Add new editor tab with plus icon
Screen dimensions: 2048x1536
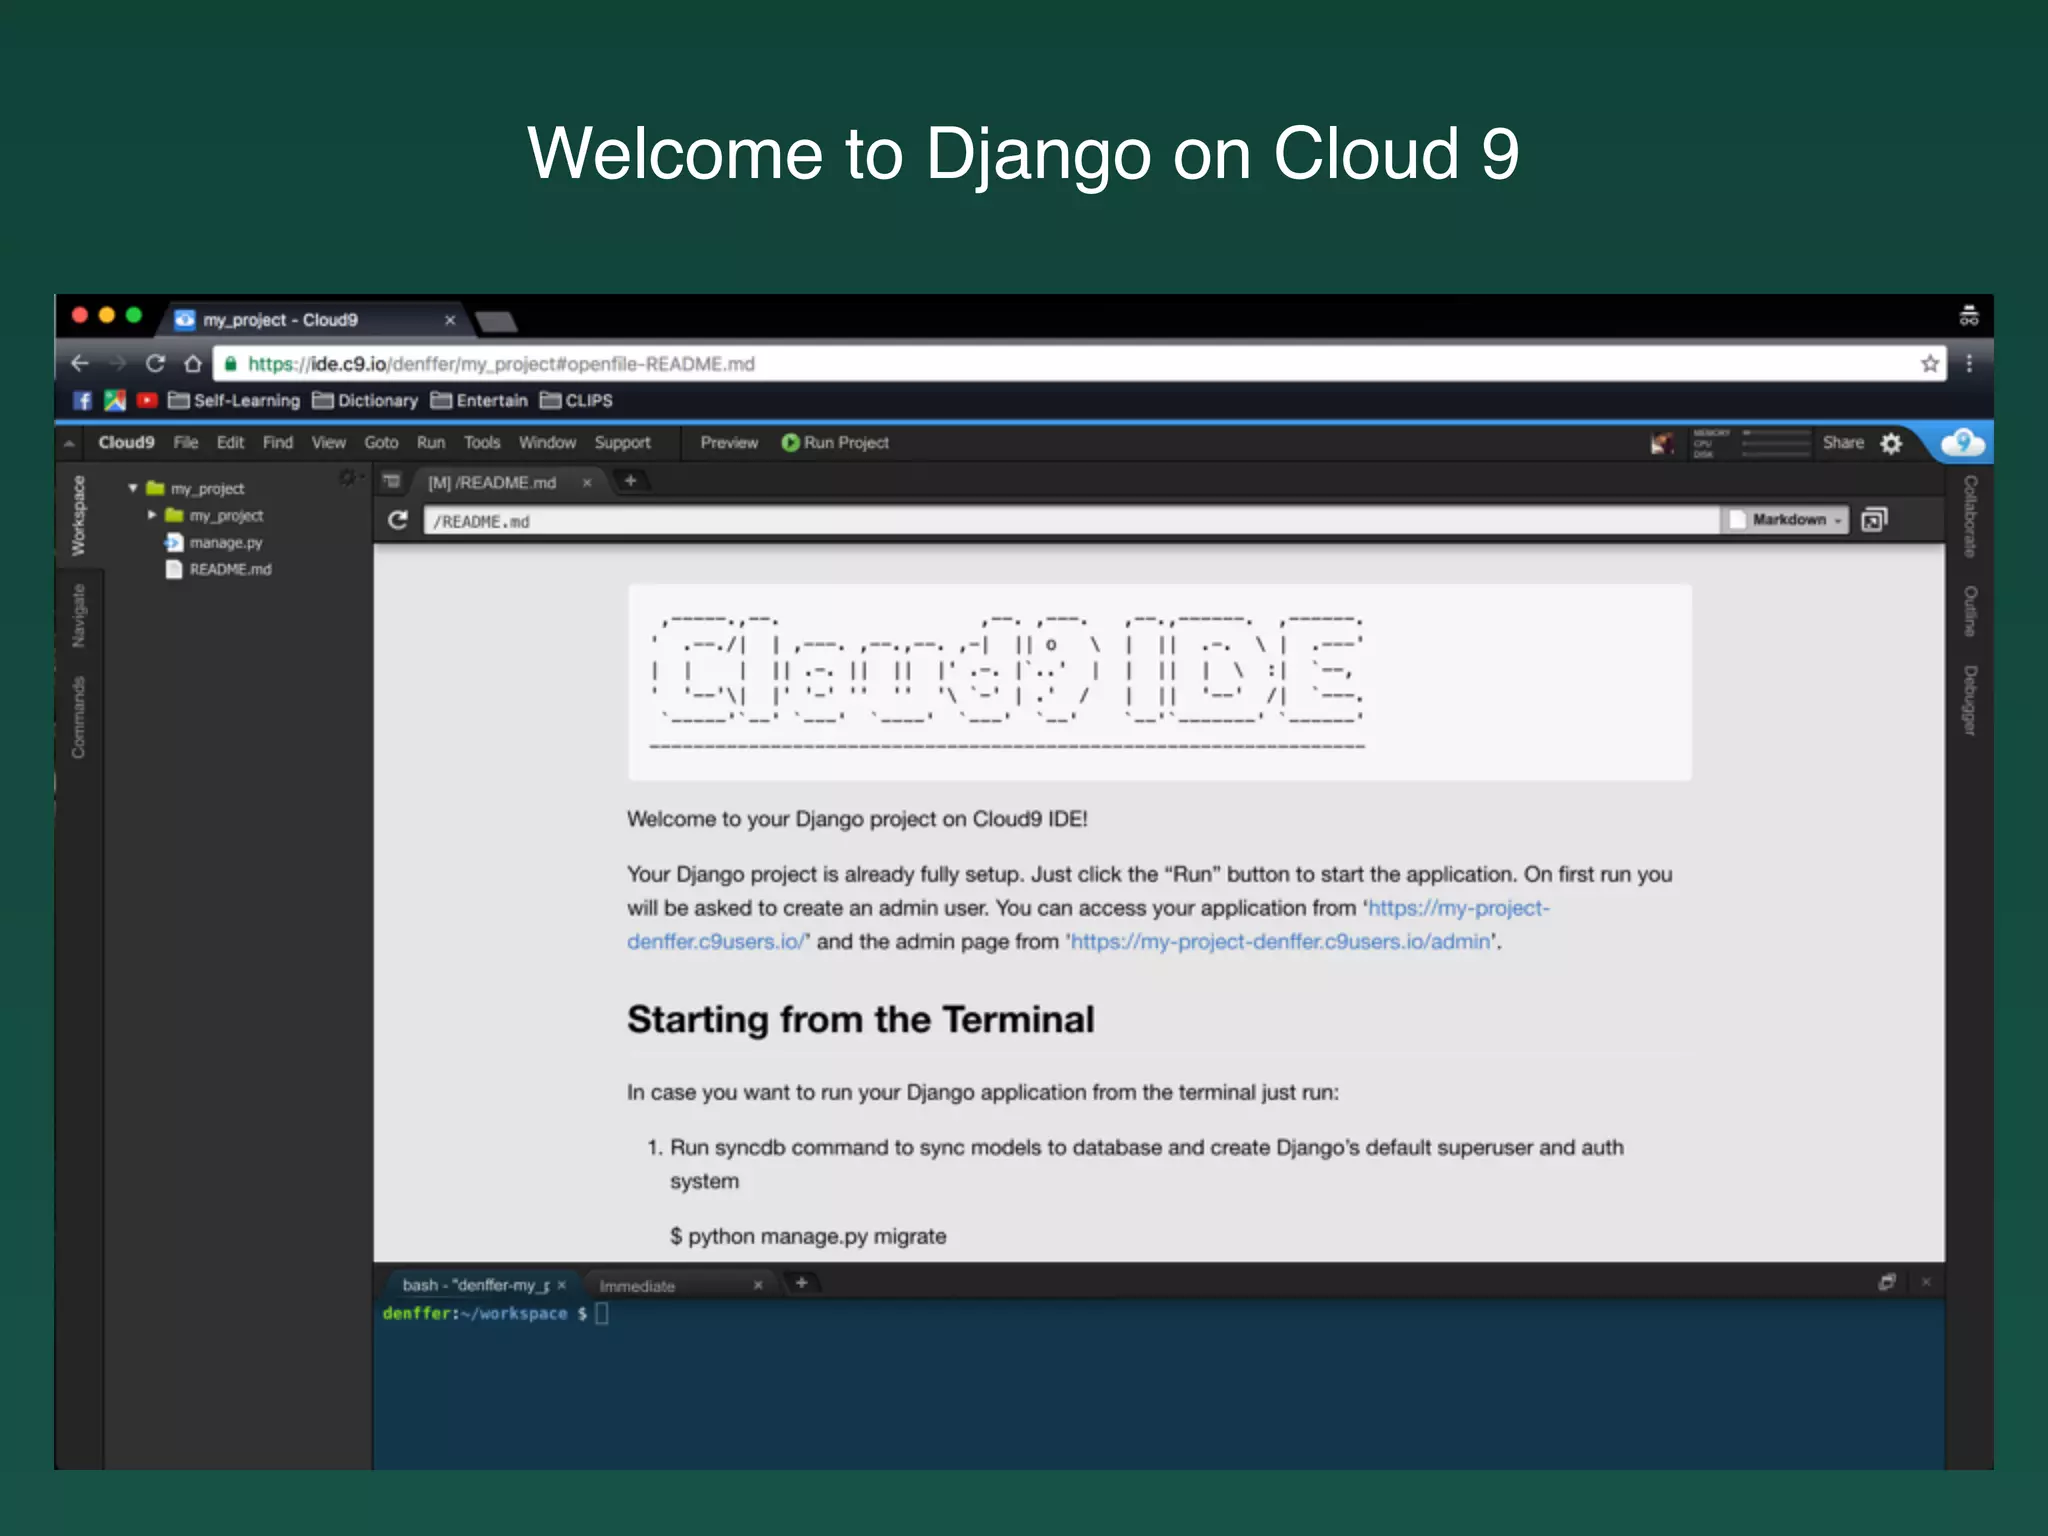tap(630, 481)
